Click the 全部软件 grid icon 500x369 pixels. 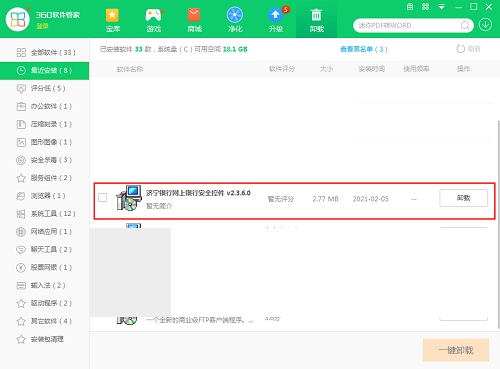21,52
